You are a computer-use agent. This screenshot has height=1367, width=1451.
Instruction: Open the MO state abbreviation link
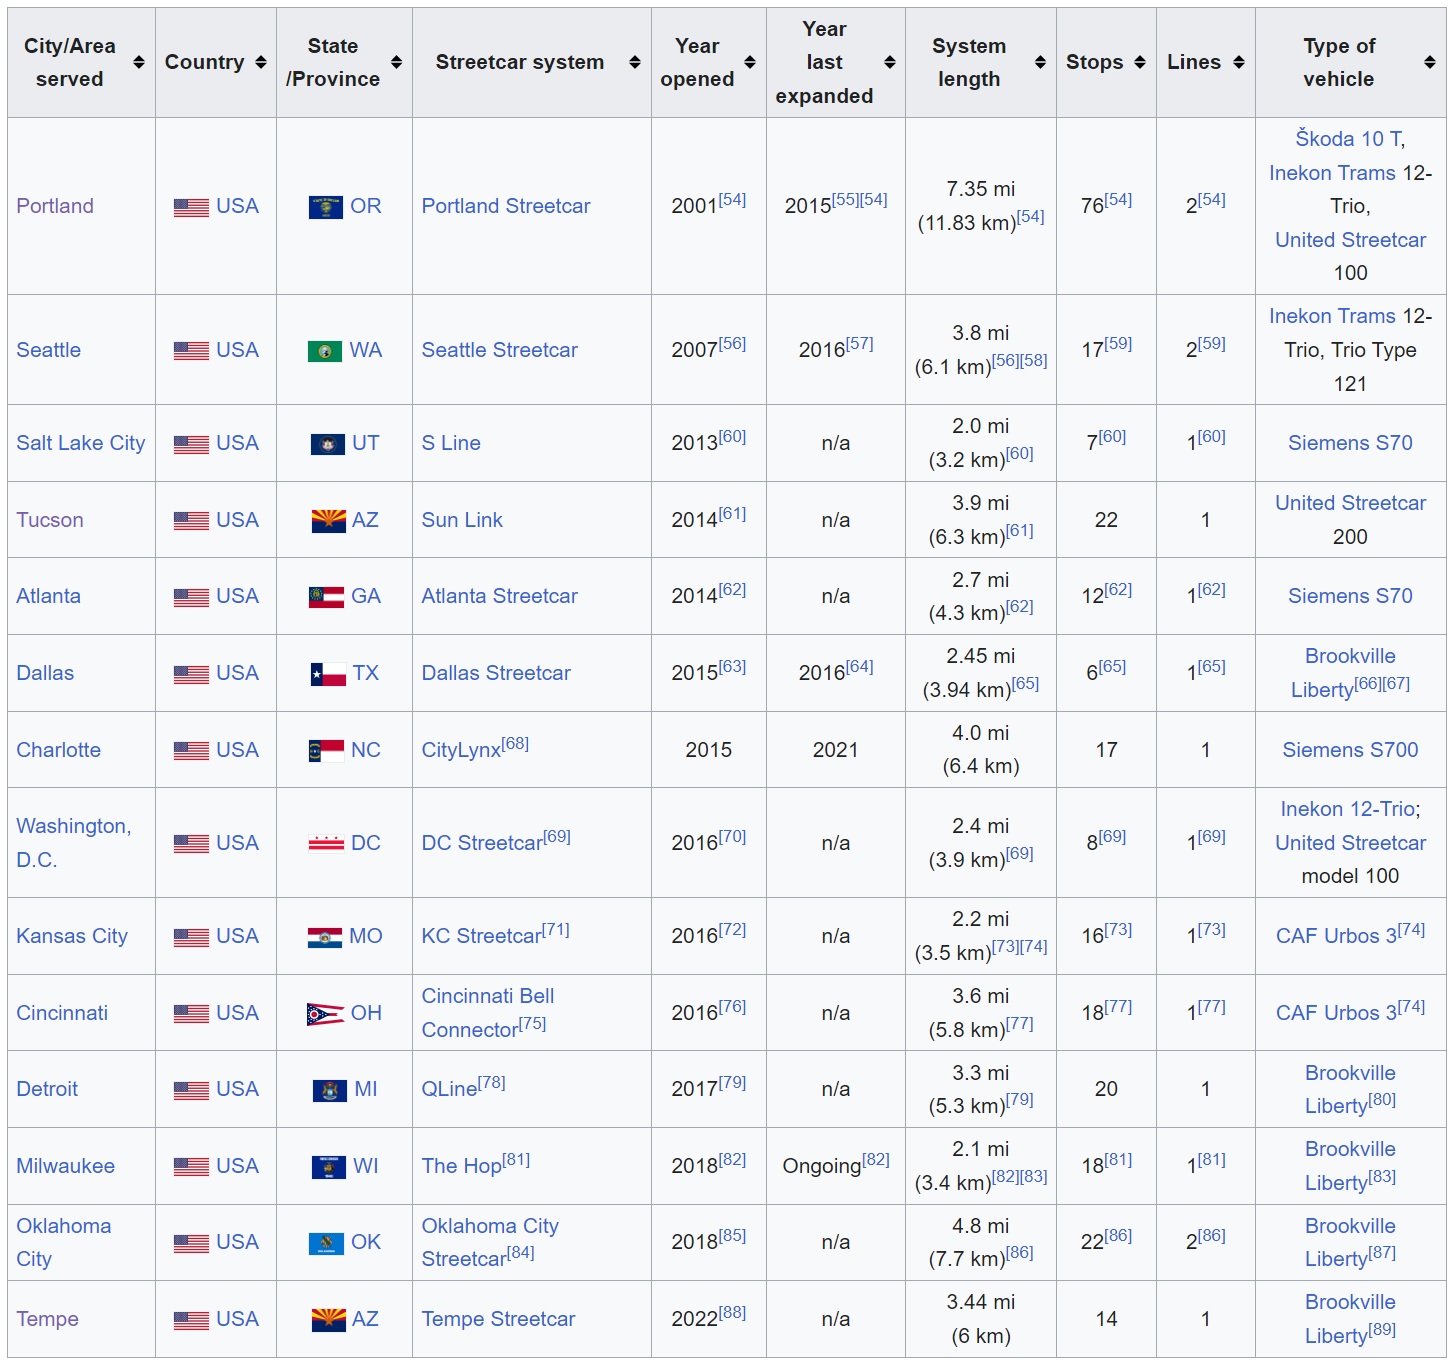click(366, 936)
